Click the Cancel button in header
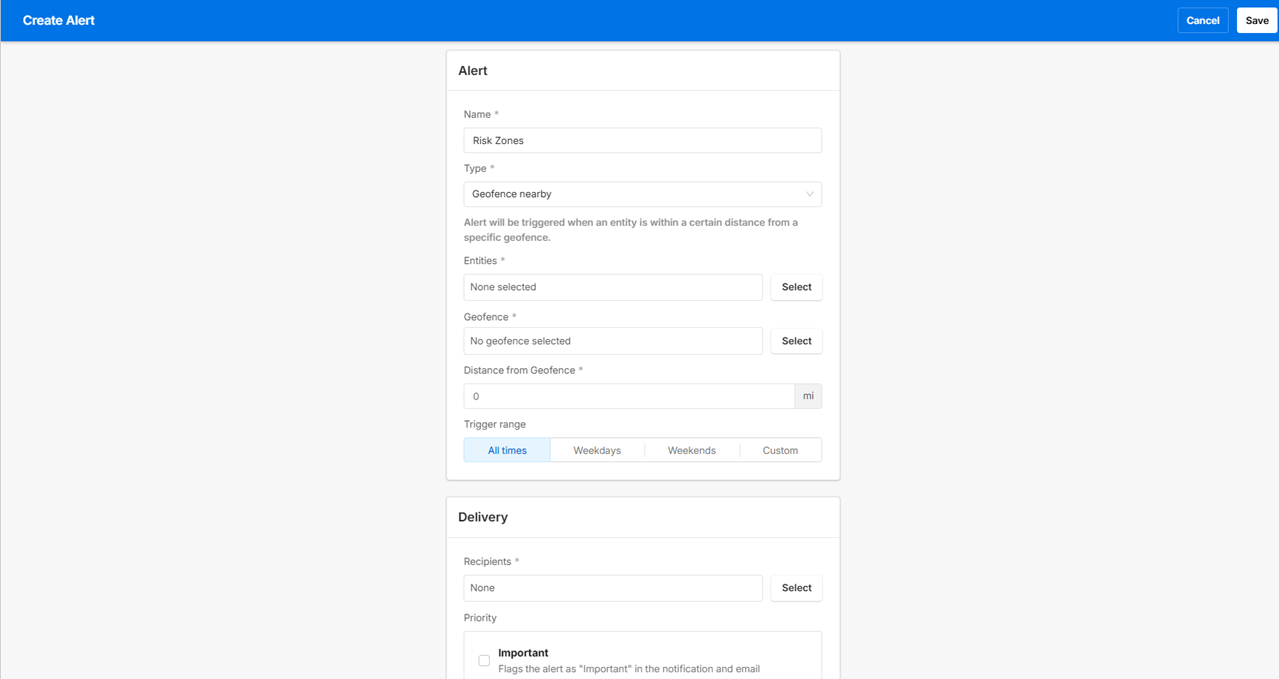1279x679 pixels. click(1202, 20)
